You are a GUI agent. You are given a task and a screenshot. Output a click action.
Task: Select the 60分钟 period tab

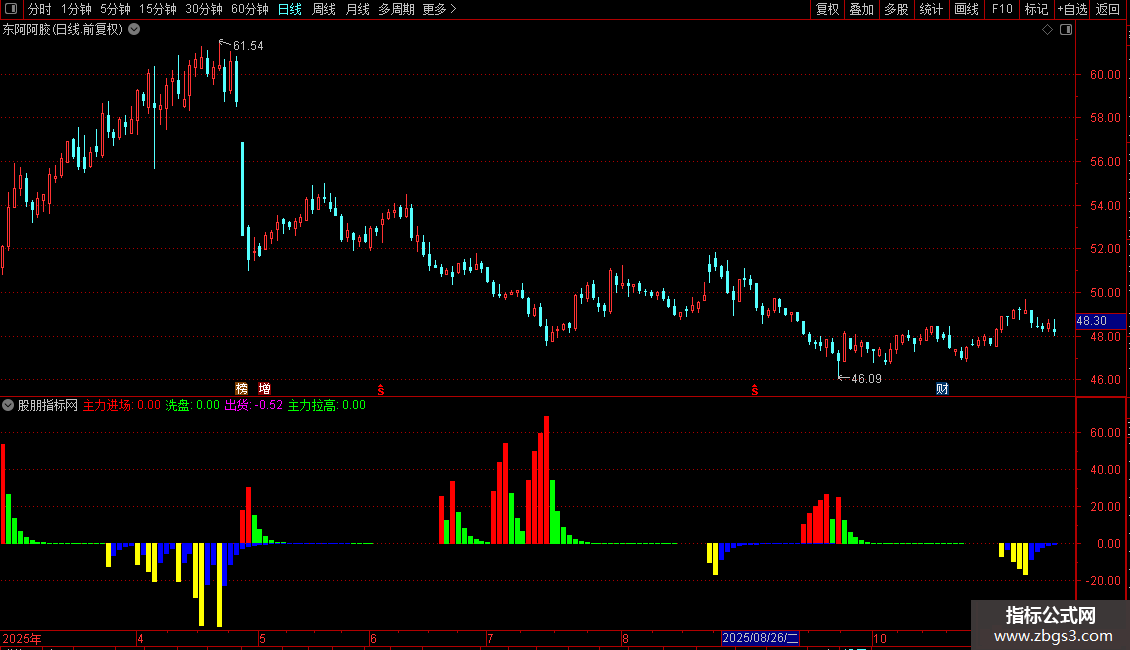[250, 9]
